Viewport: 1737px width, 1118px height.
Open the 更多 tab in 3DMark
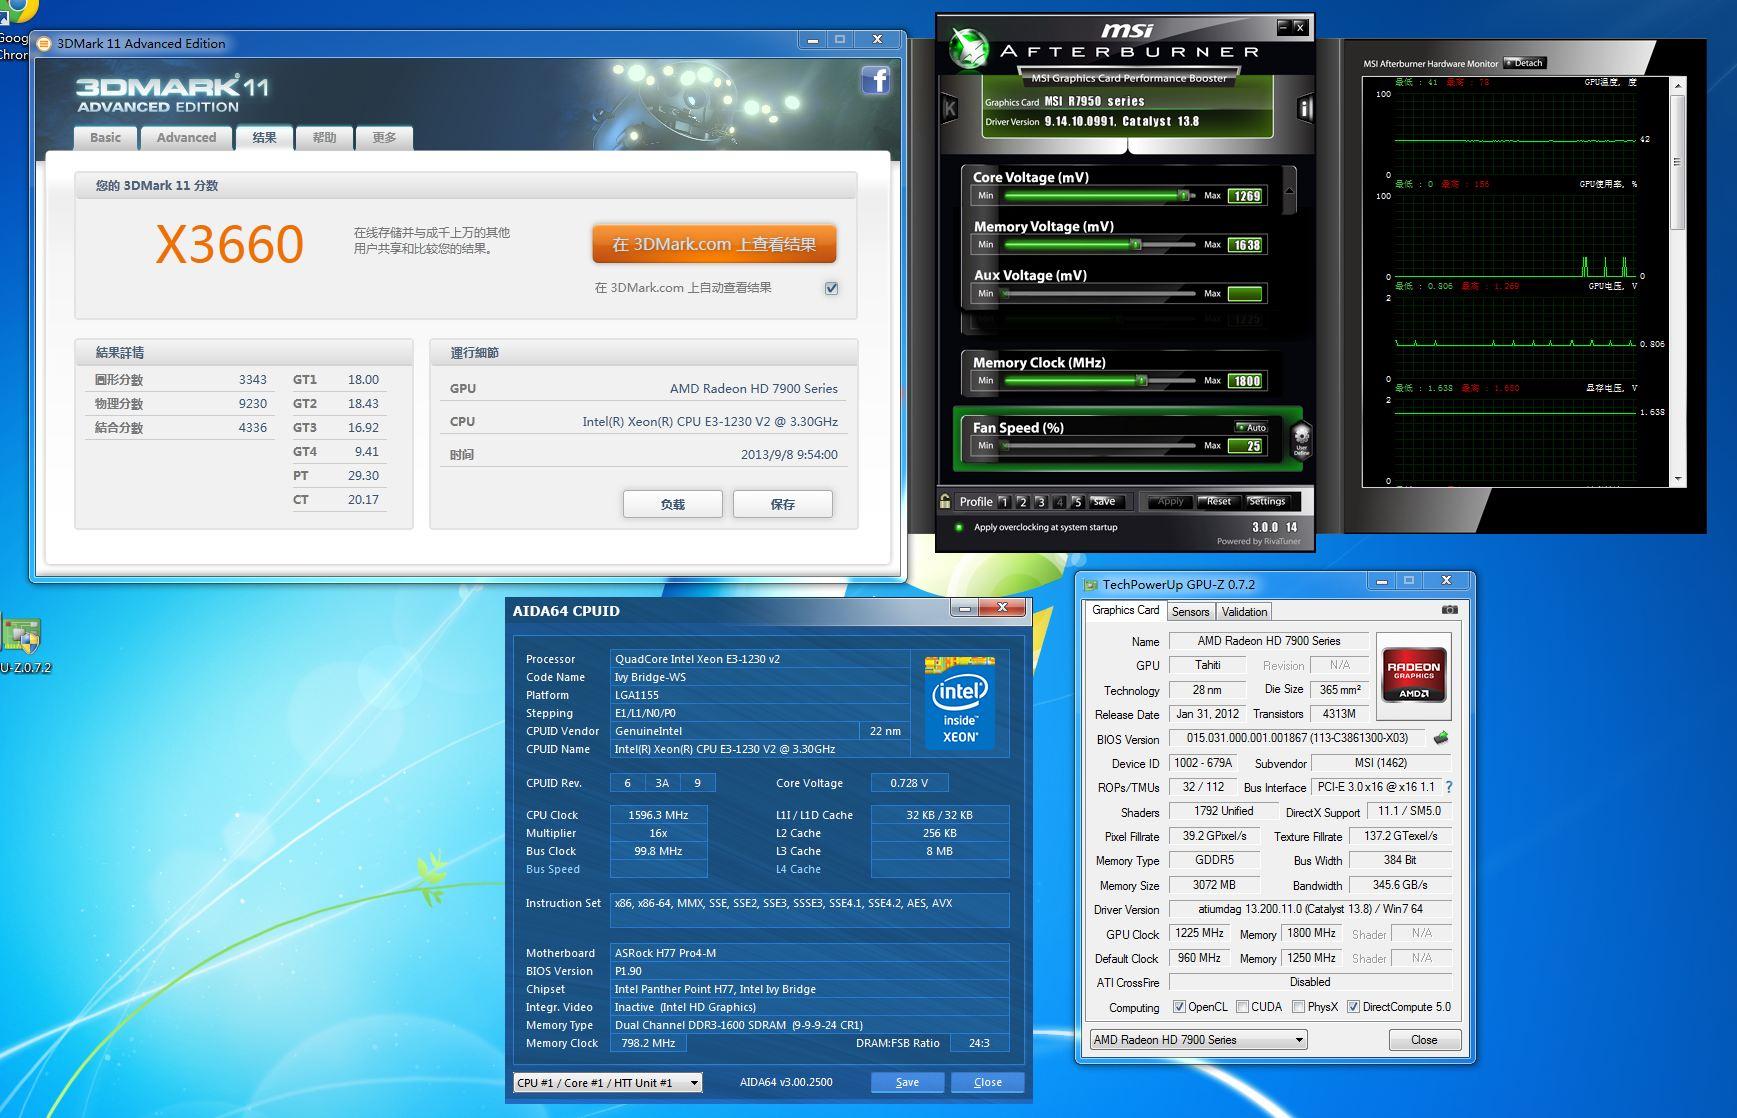point(384,138)
